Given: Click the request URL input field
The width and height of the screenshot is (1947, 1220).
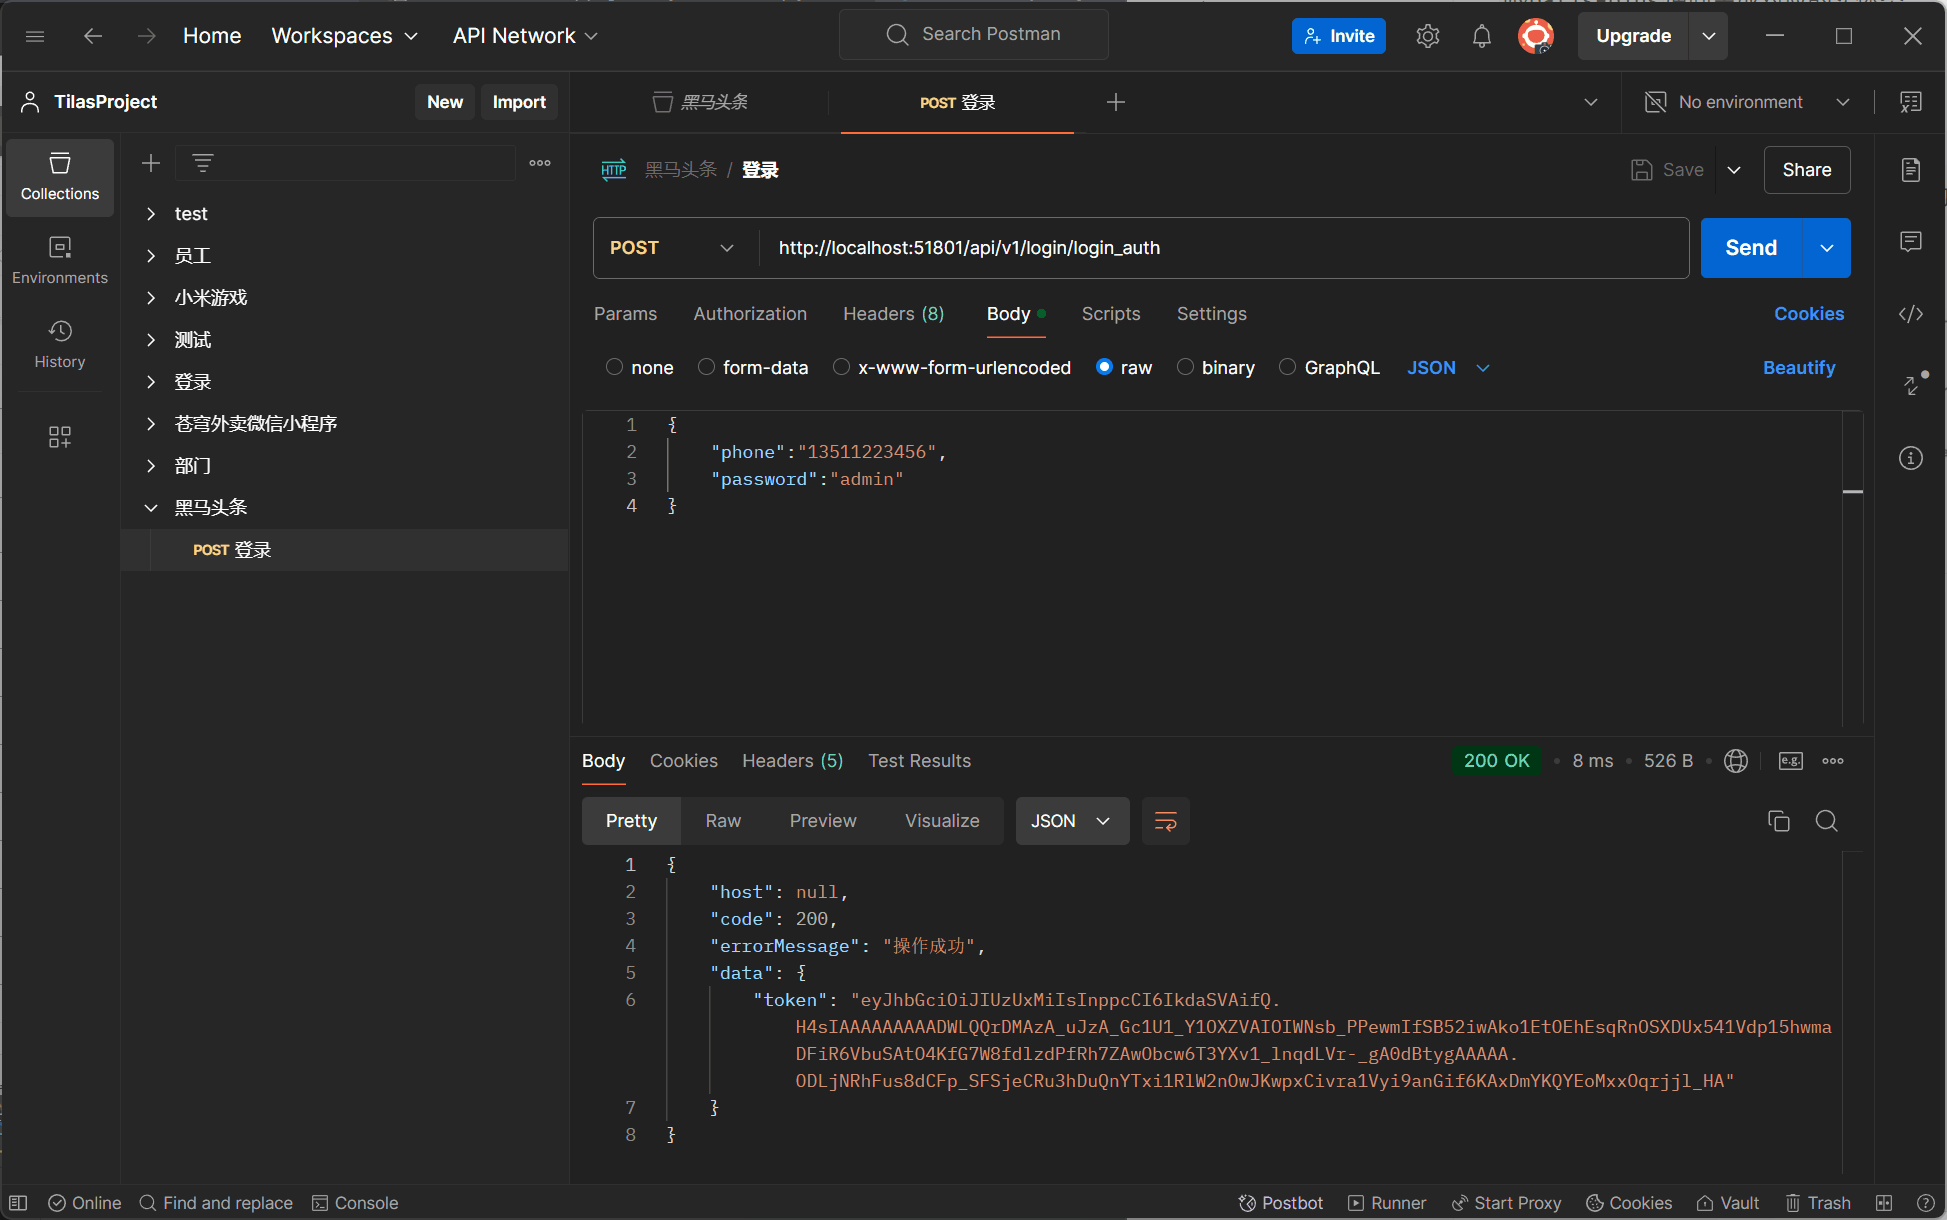Looking at the screenshot, I should 1220,248.
